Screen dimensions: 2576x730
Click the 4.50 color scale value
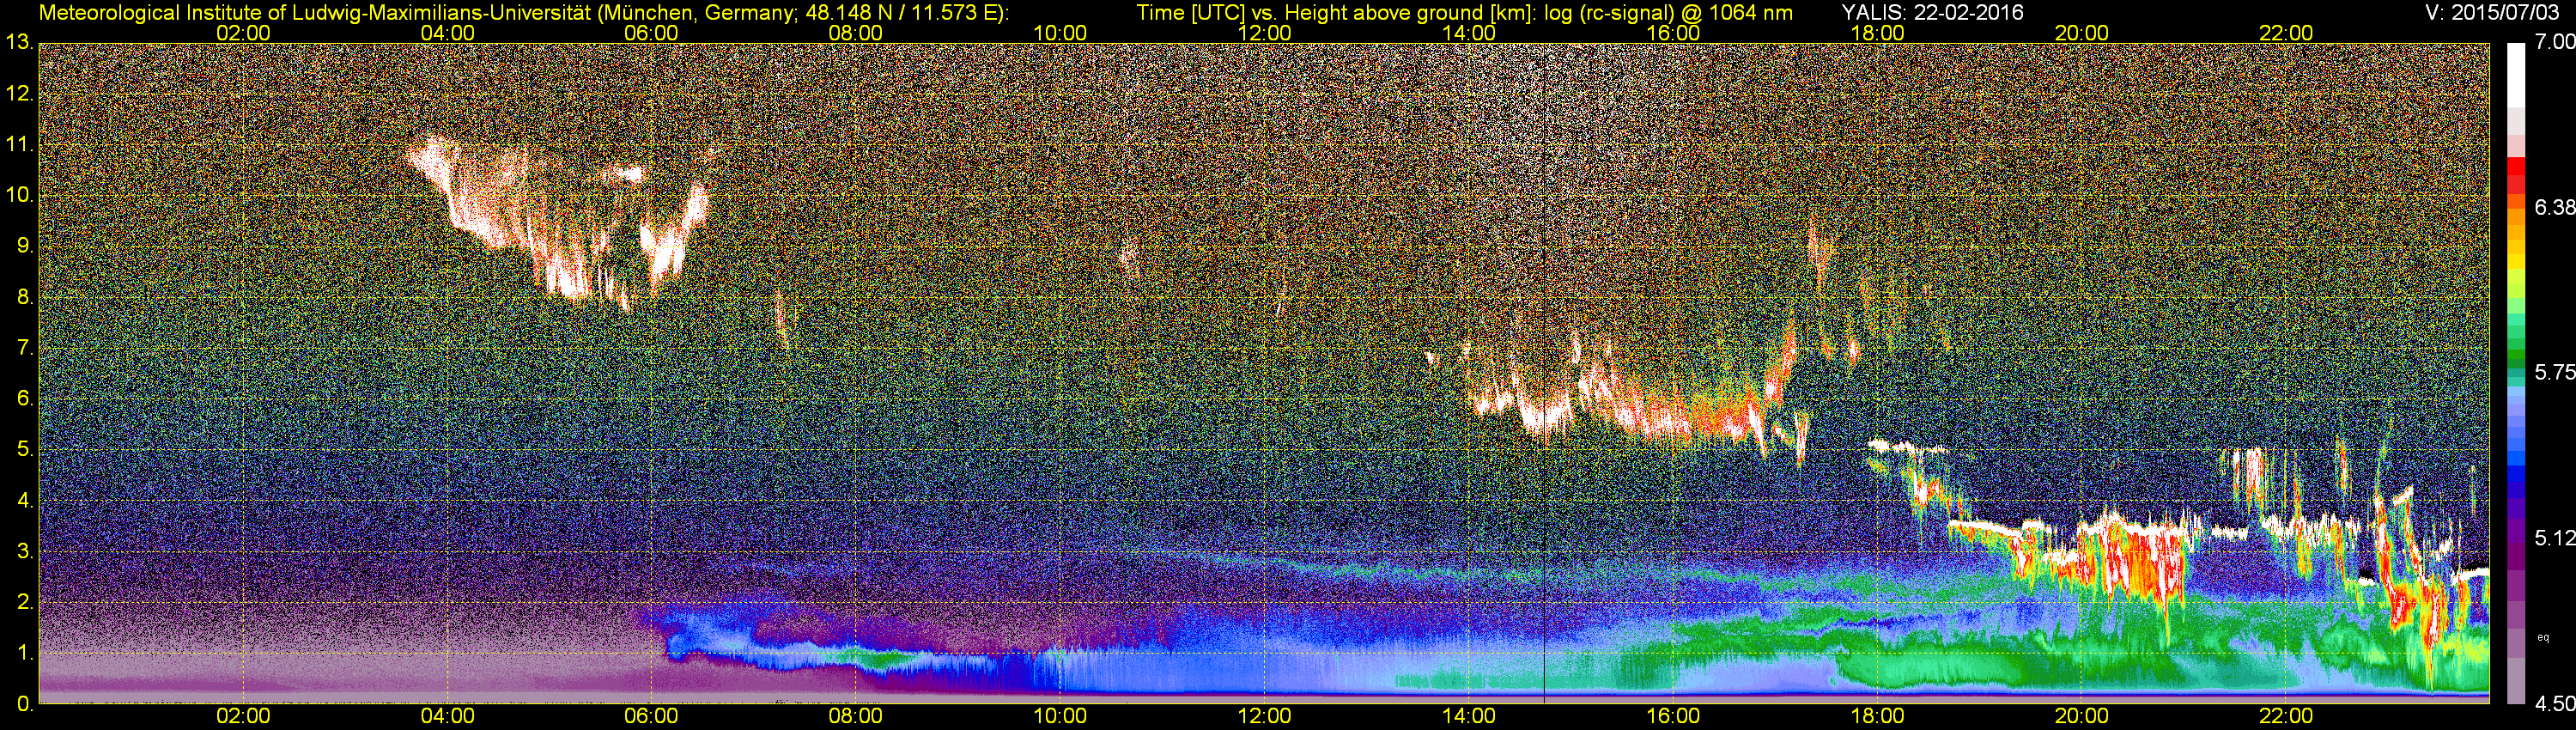click(x=2554, y=704)
